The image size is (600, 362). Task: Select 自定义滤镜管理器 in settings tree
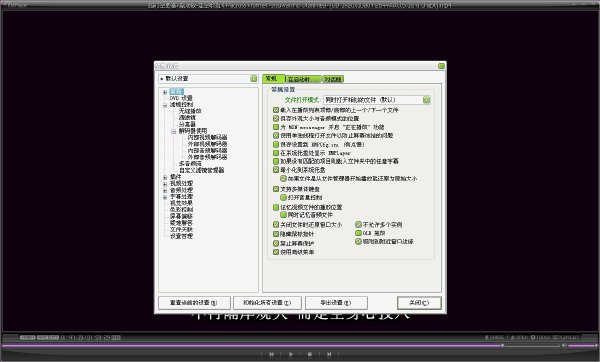(201, 170)
